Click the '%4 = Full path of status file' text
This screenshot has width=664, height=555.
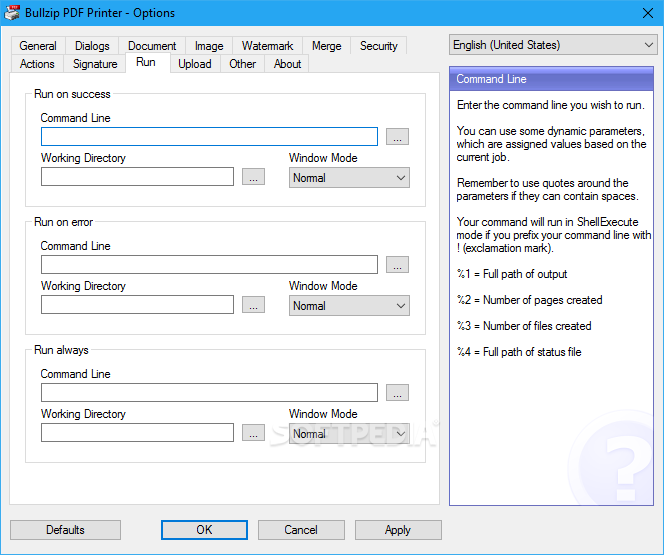click(519, 352)
